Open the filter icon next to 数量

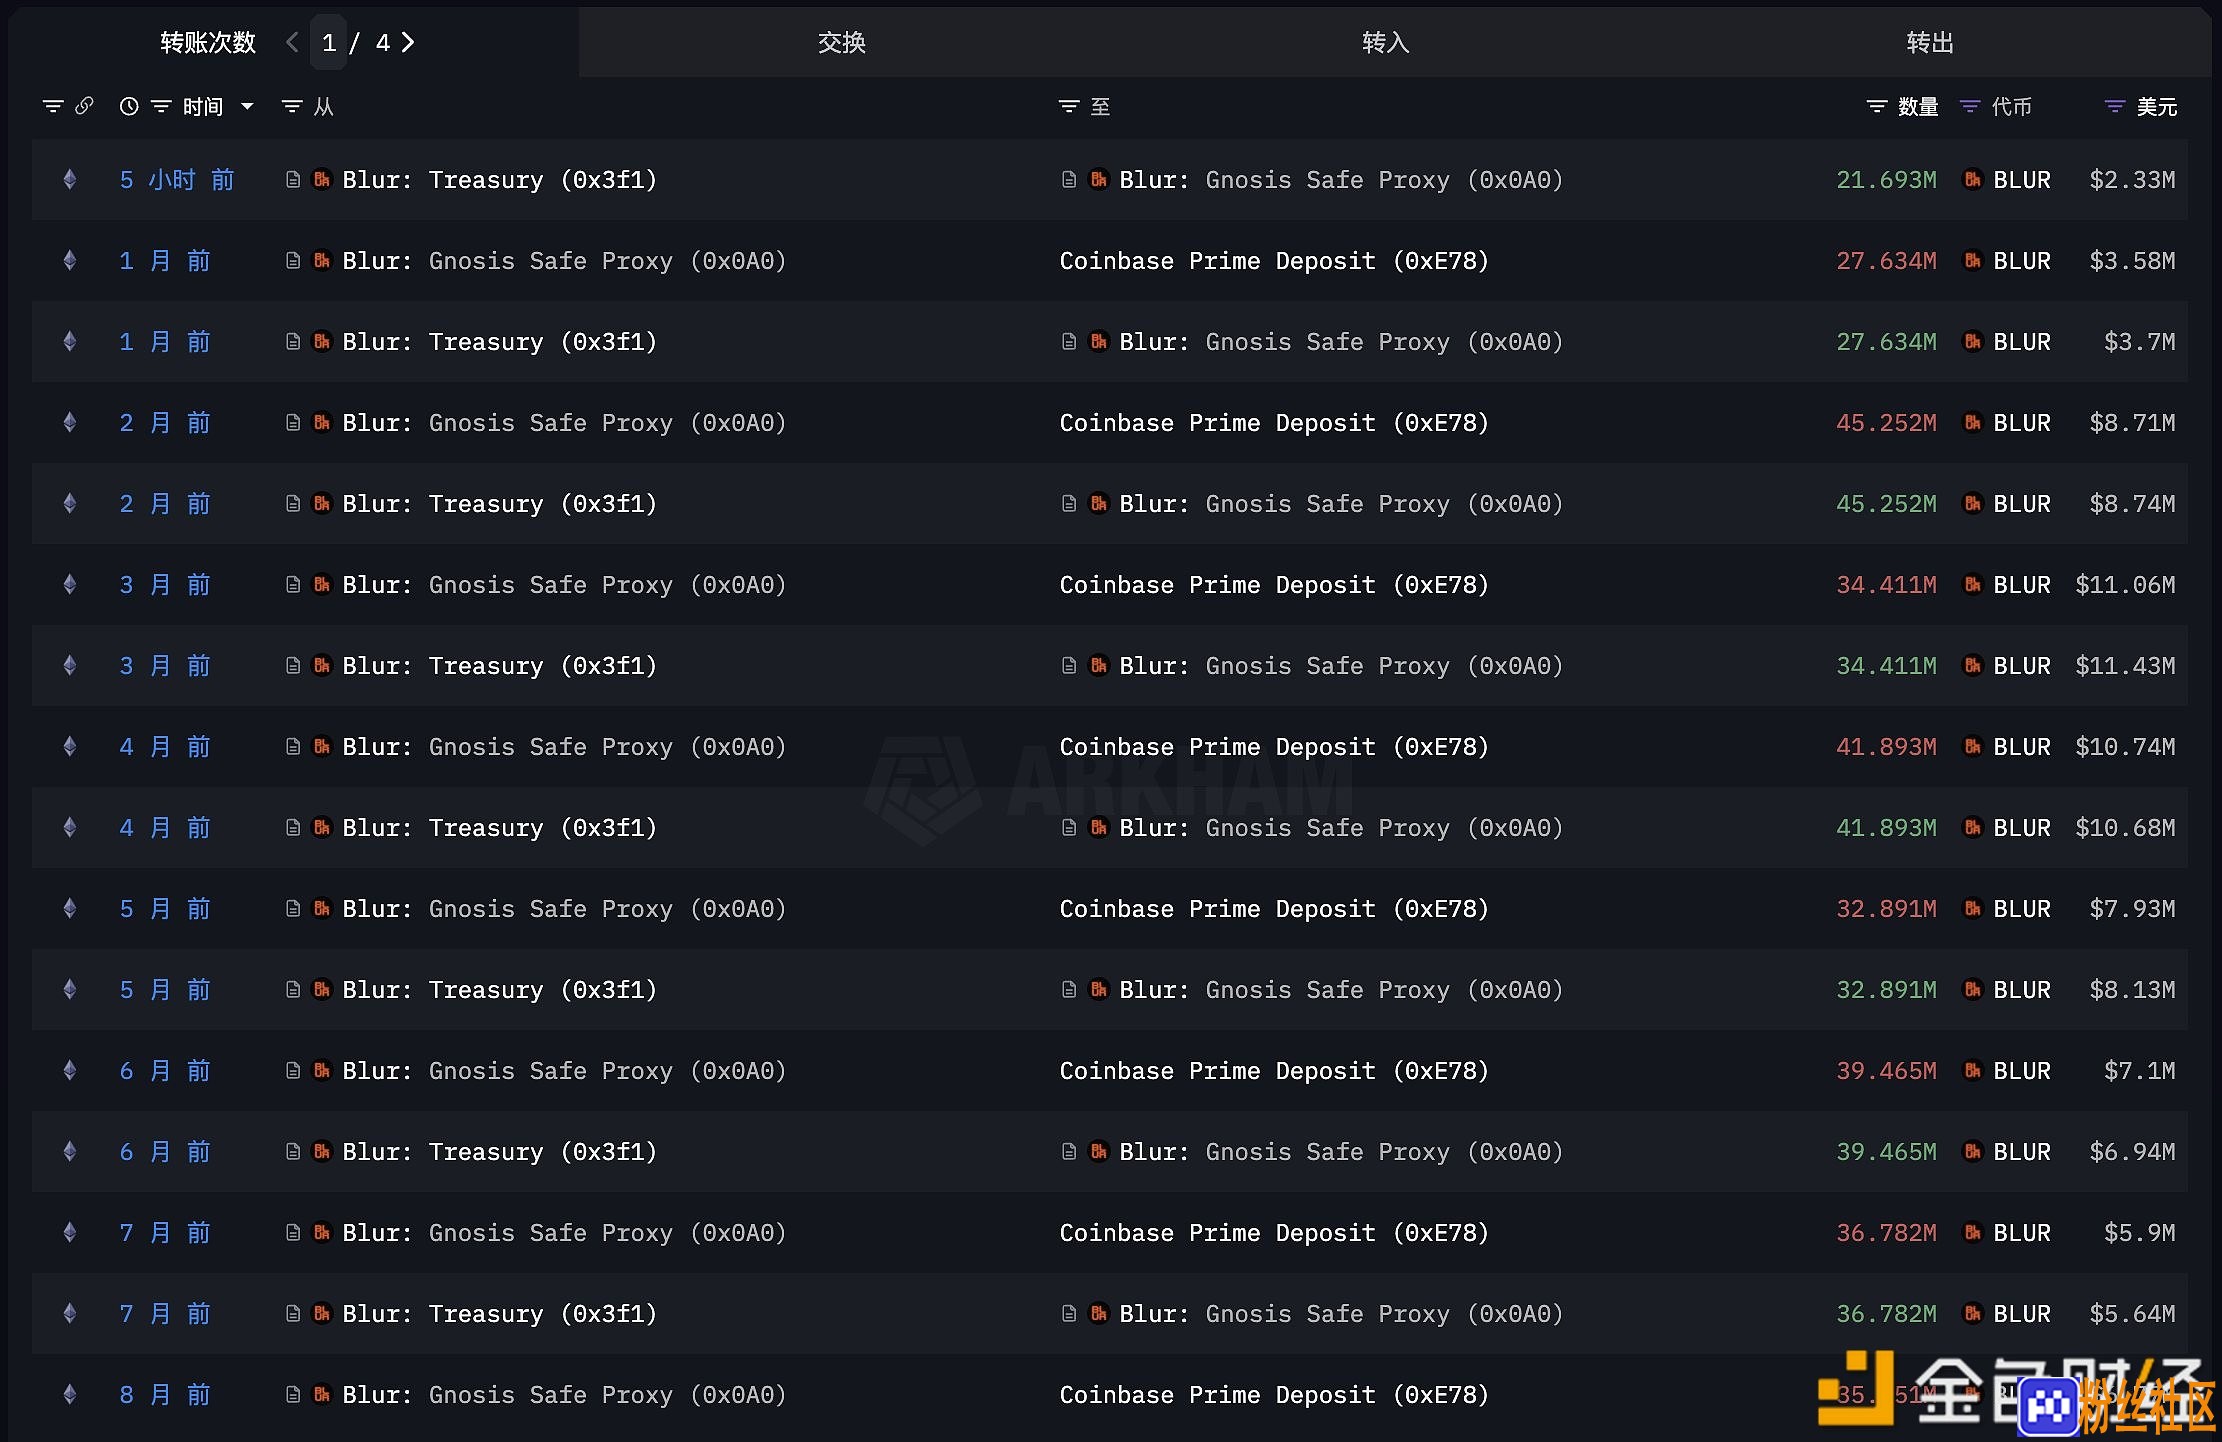coord(1877,106)
